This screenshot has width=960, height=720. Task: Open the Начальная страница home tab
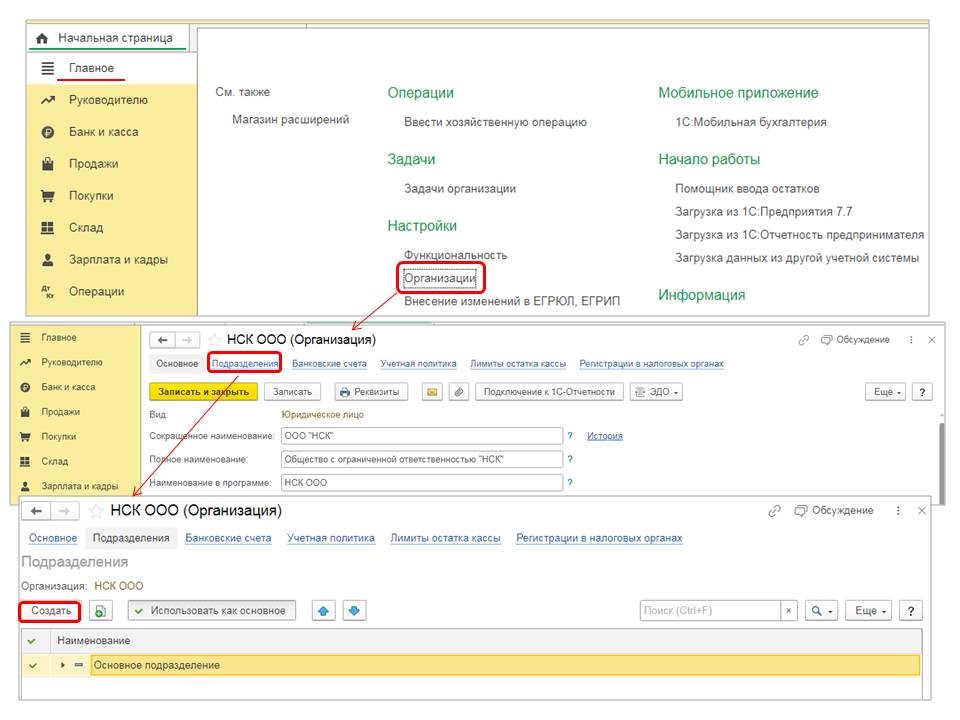tap(107, 38)
